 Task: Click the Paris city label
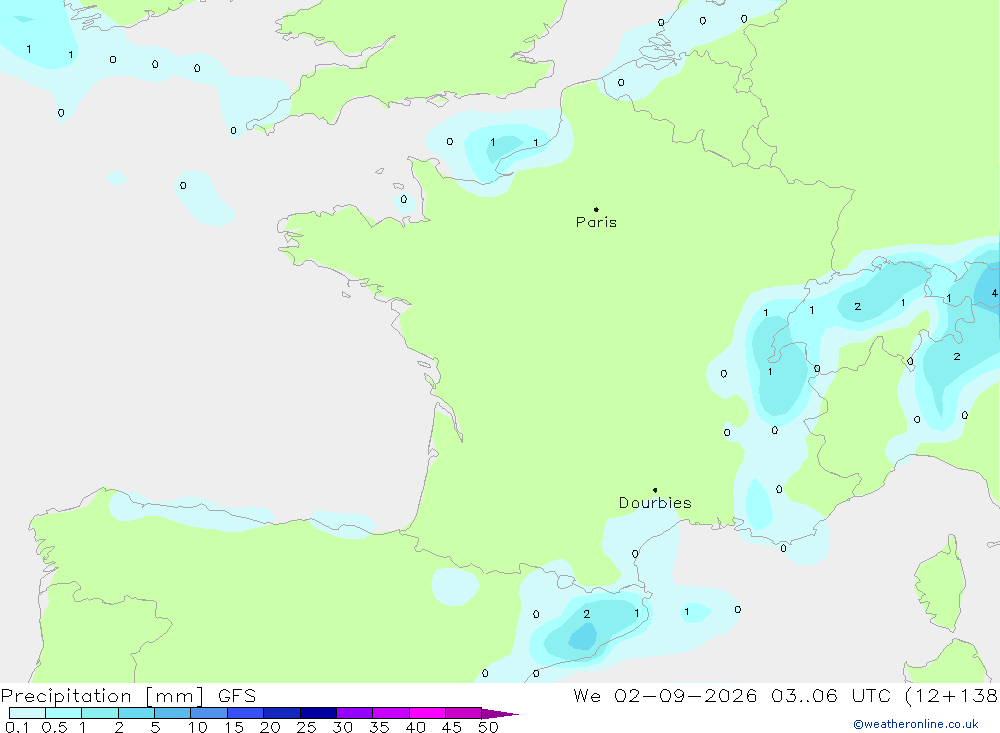click(596, 222)
